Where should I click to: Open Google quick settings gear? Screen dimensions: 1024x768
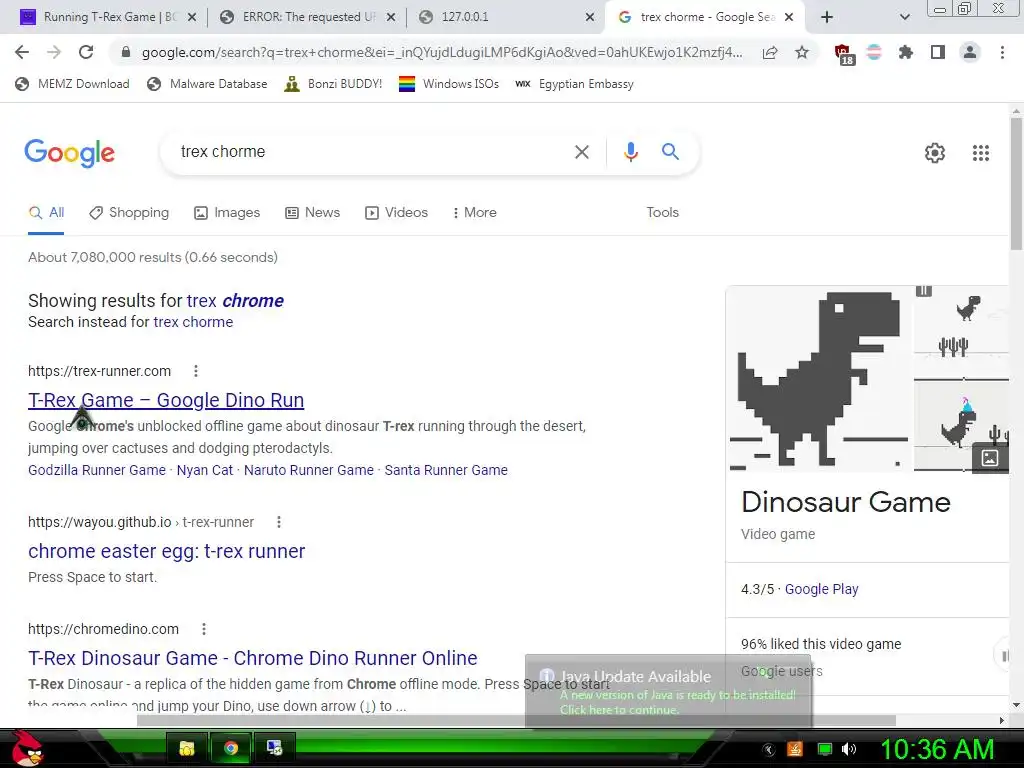click(935, 153)
